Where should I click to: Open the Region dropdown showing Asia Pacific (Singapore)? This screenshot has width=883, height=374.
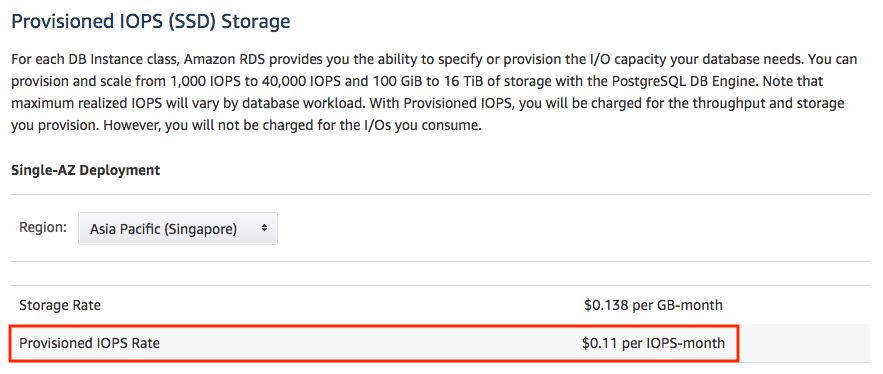(x=178, y=229)
